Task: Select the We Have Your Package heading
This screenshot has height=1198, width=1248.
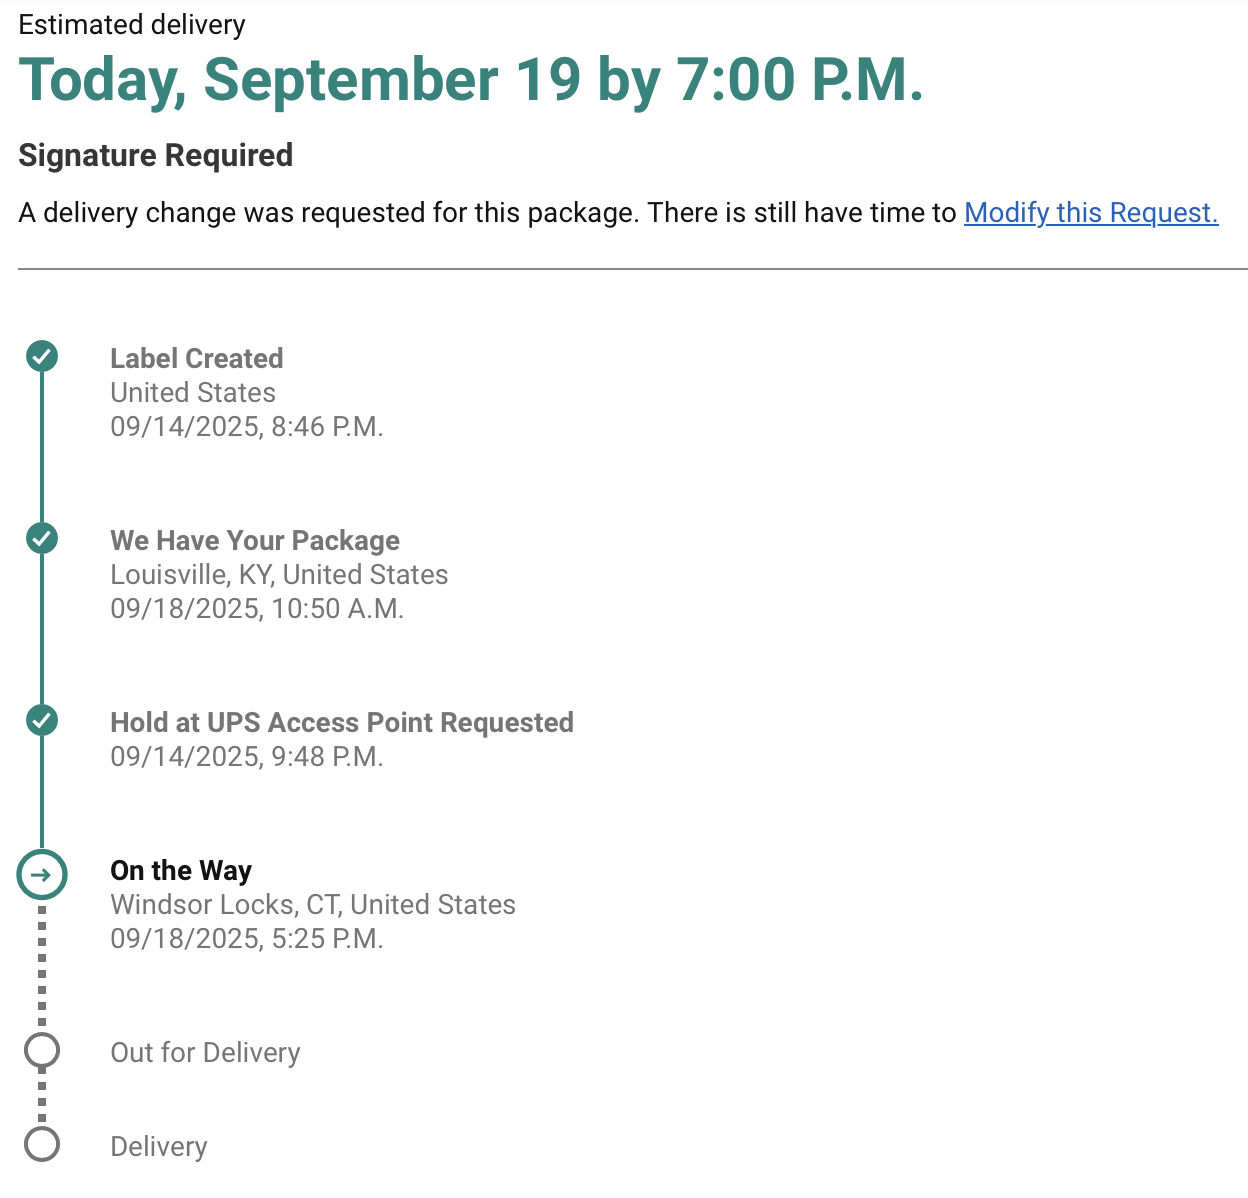Action: (255, 540)
